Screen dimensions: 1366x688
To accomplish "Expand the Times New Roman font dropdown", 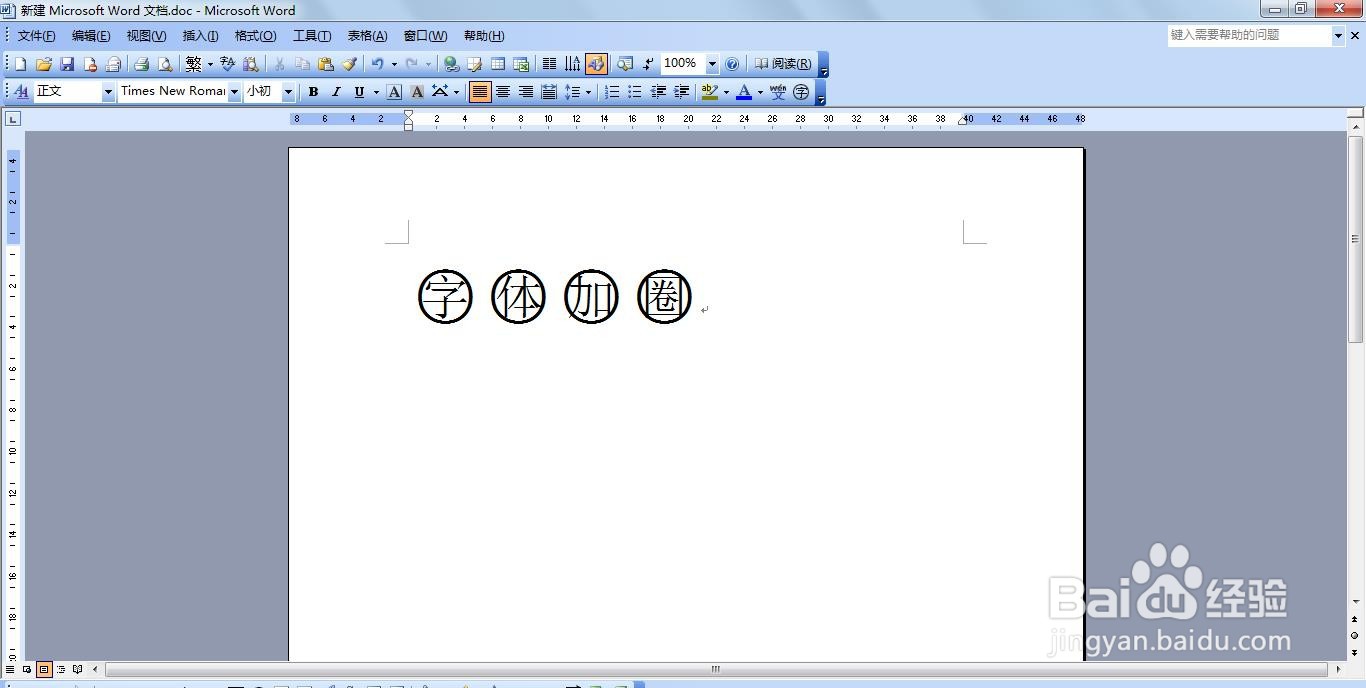I will click(234, 92).
